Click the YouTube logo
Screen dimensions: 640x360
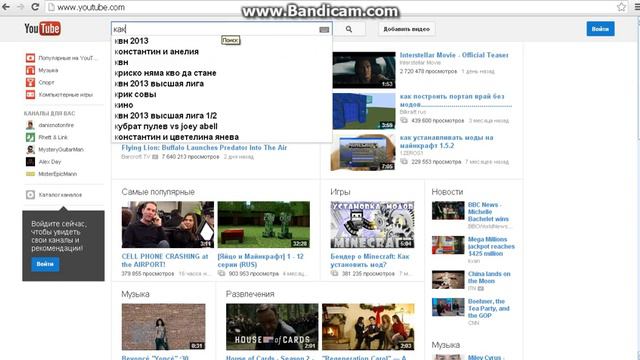click(42, 29)
